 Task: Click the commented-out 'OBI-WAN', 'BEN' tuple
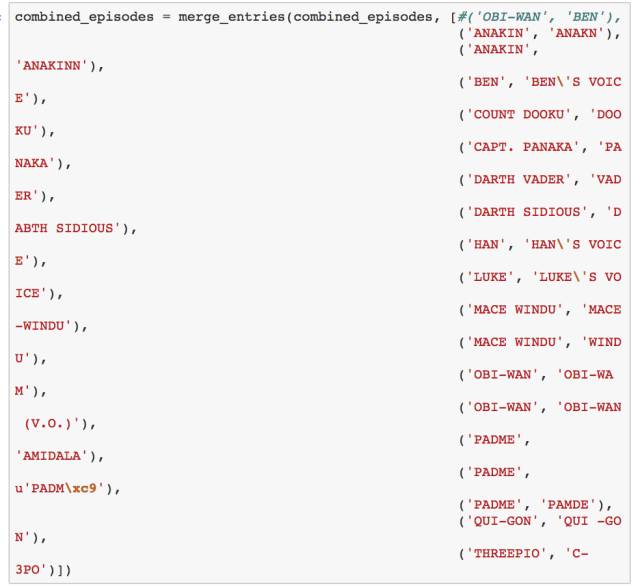click(540, 20)
